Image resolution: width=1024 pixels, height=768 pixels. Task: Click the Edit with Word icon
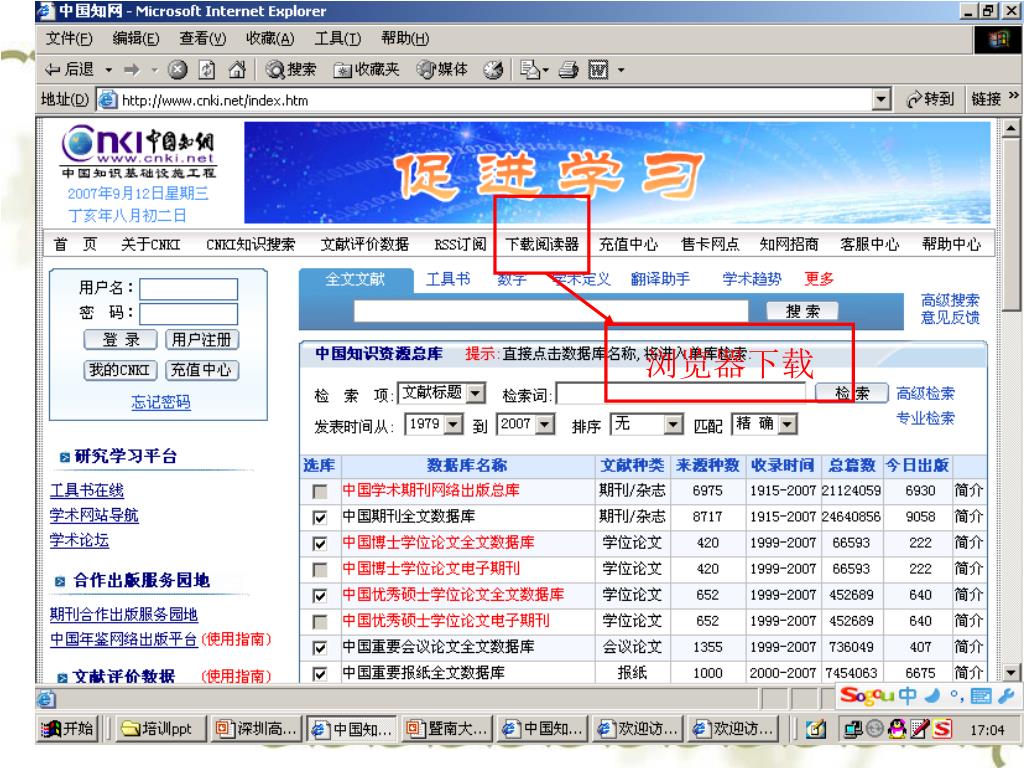point(598,69)
